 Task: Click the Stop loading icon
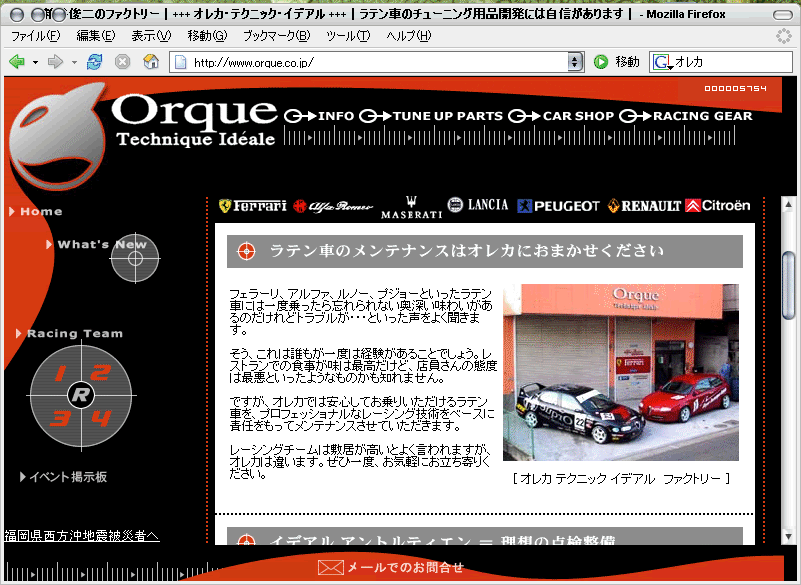122,62
